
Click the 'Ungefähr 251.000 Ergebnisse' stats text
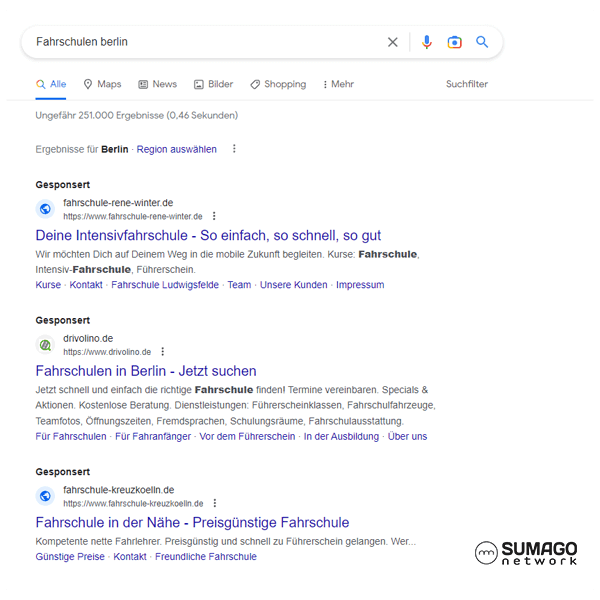[x=137, y=115]
